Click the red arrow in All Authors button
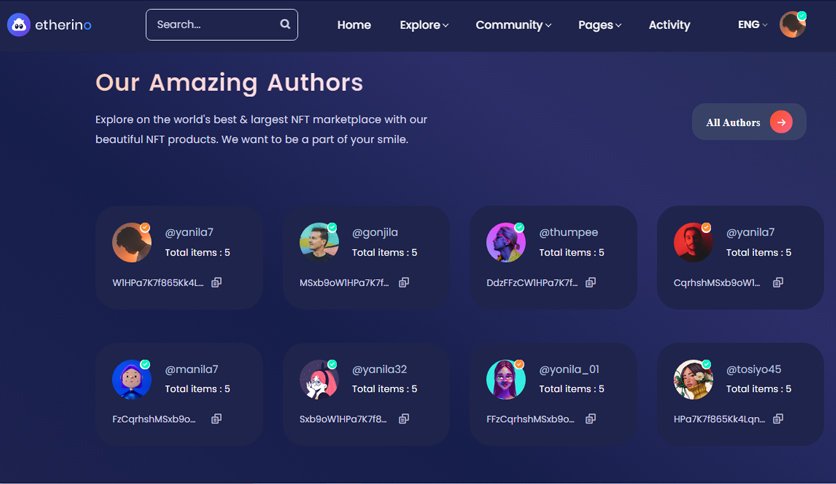Viewport: 836px width, 484px height. 781,122
